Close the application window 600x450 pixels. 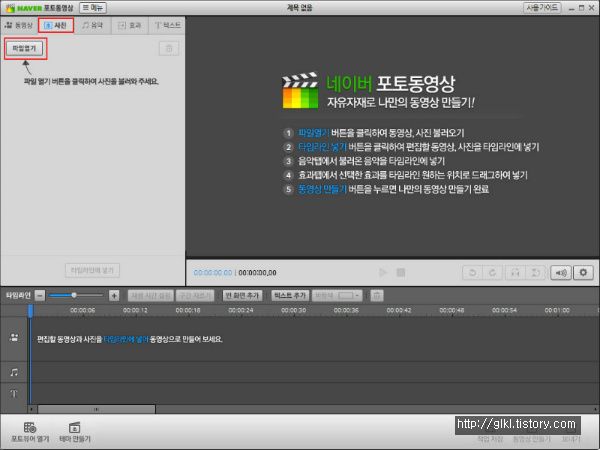coord(592,8)
